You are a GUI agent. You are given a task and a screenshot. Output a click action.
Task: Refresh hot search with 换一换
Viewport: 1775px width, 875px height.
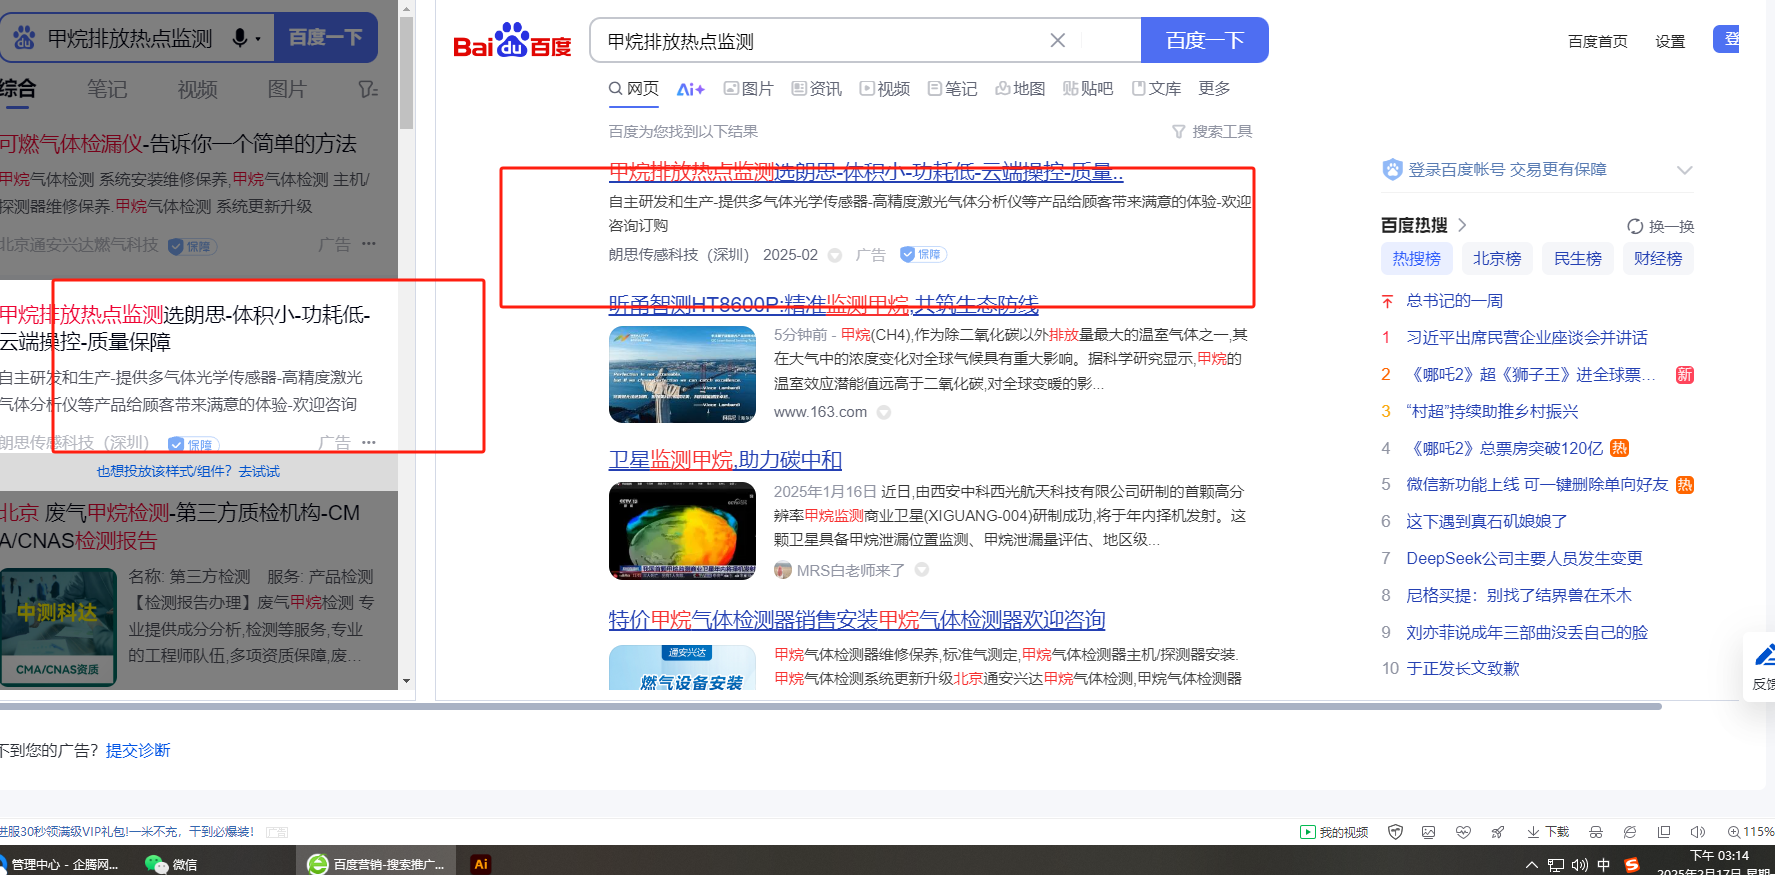[x=1661, y=226]
